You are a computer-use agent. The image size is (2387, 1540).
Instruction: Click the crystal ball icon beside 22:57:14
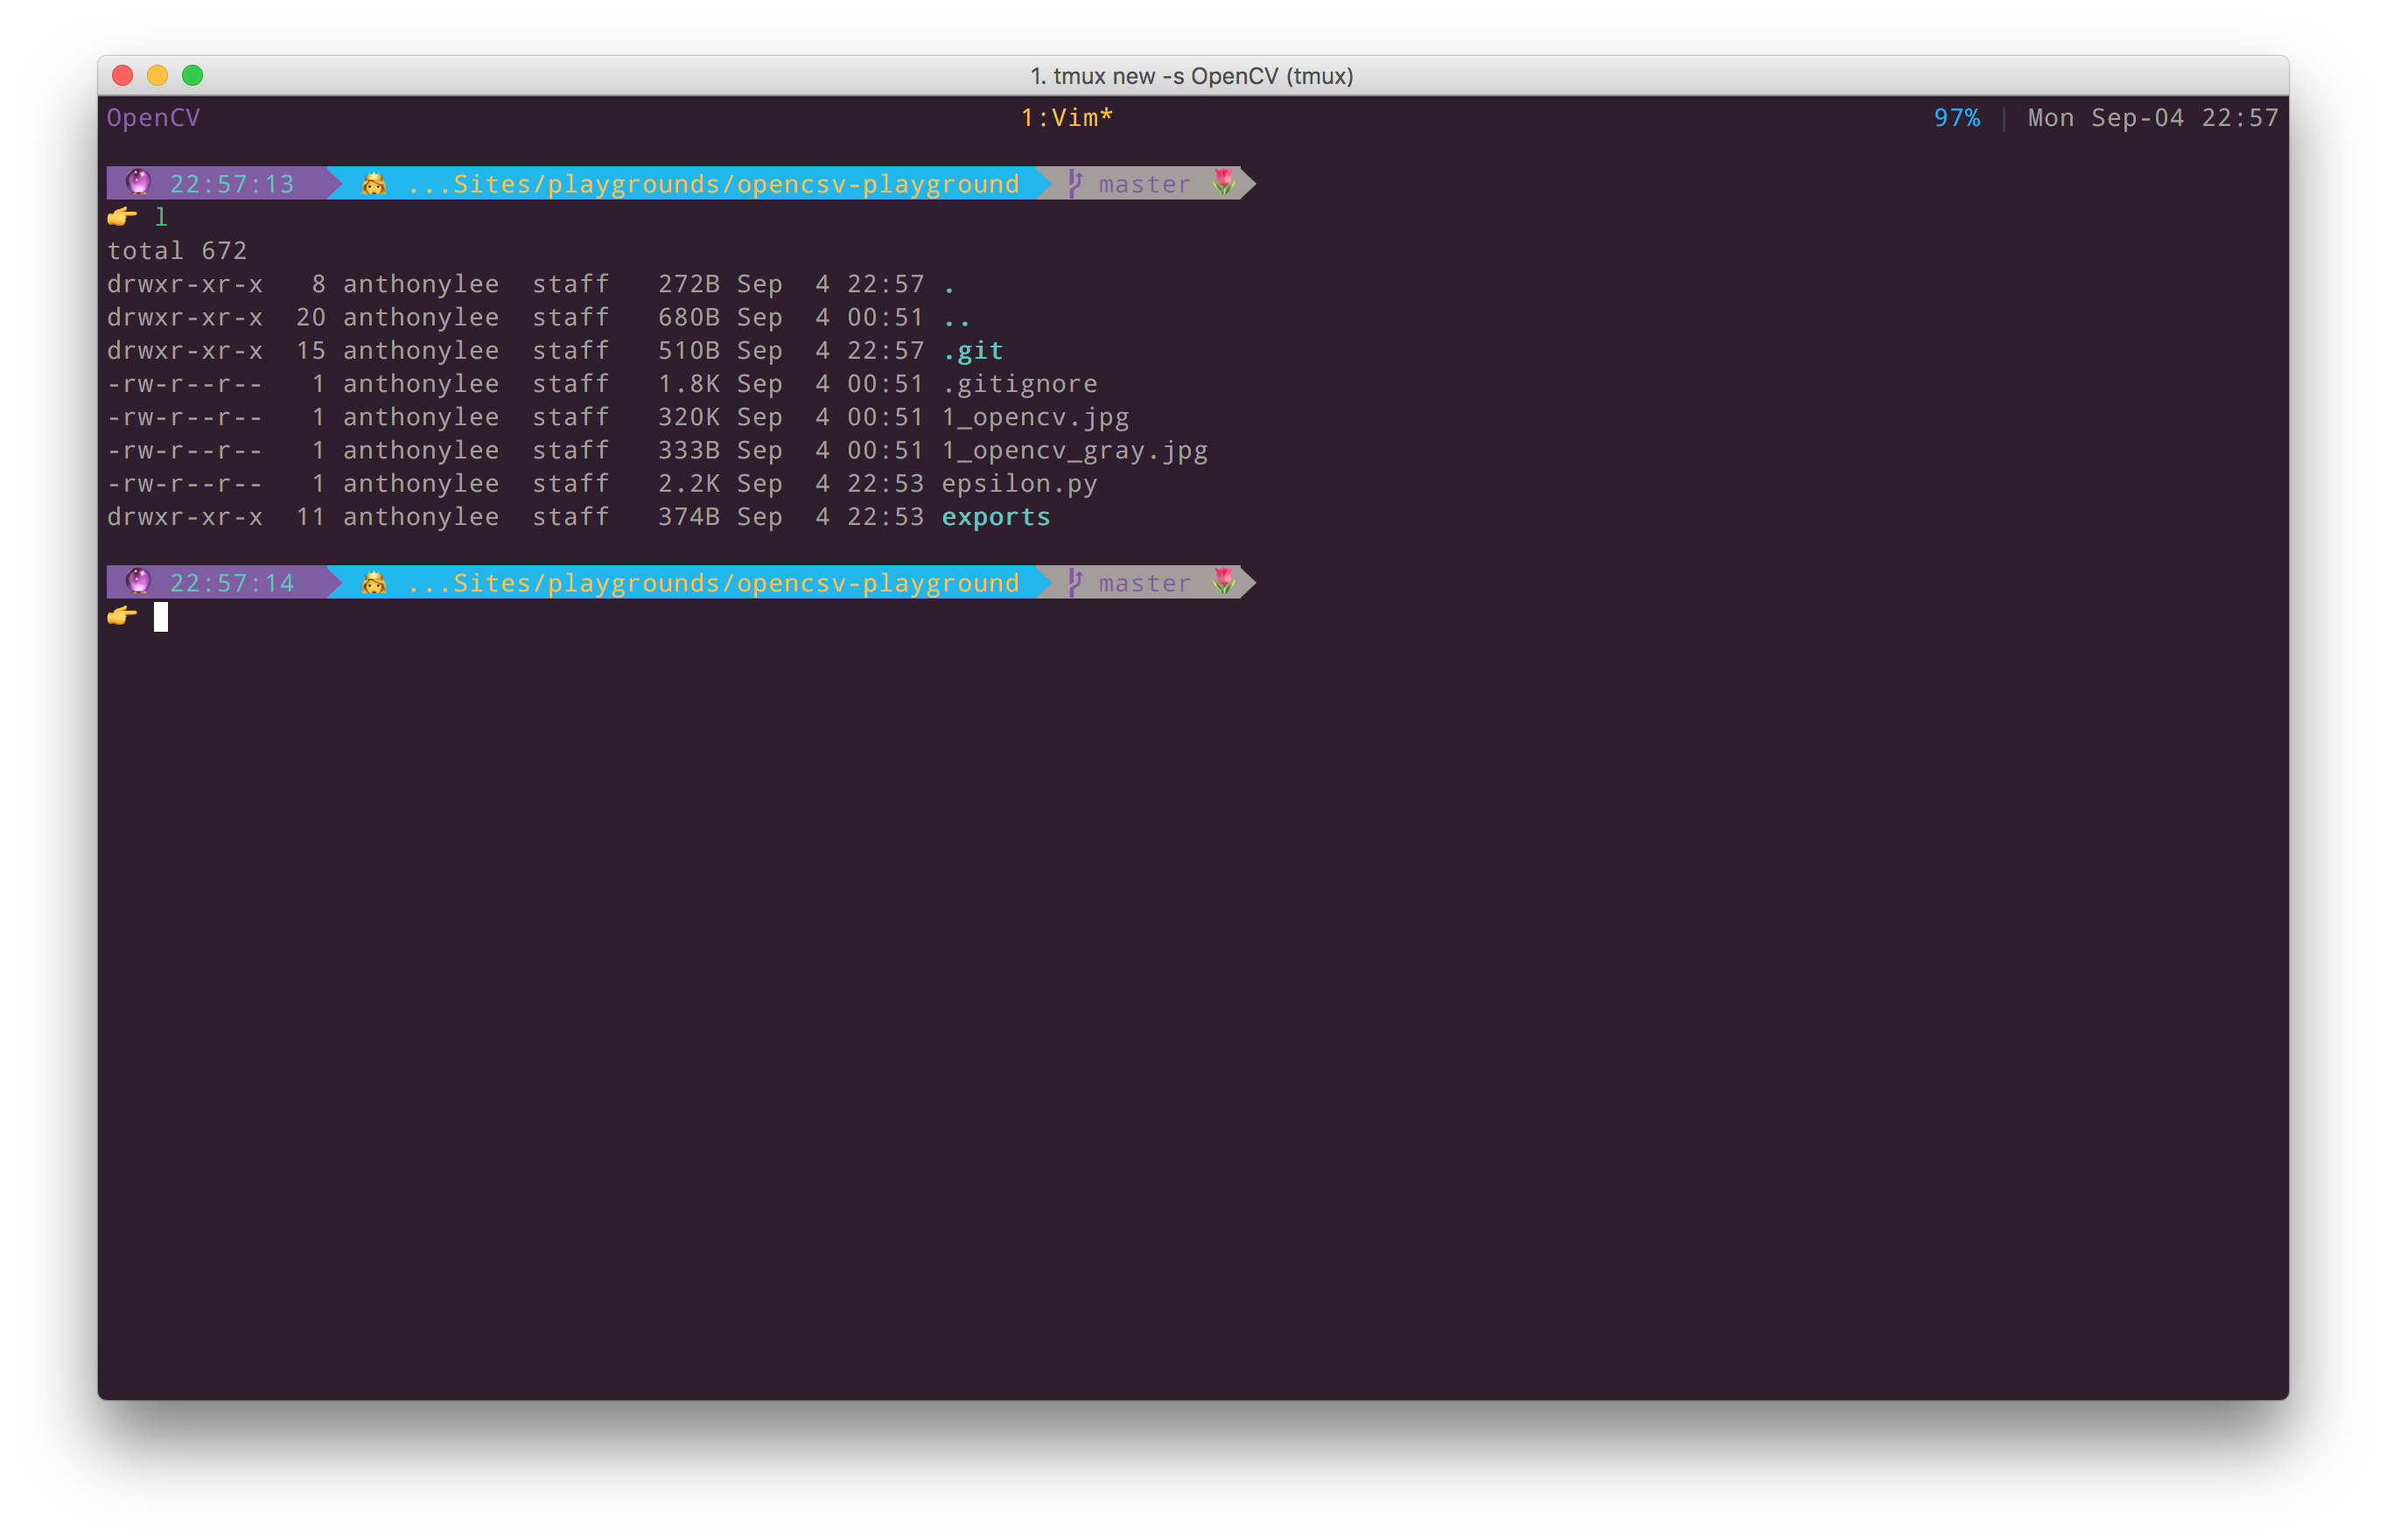[138, 581]
